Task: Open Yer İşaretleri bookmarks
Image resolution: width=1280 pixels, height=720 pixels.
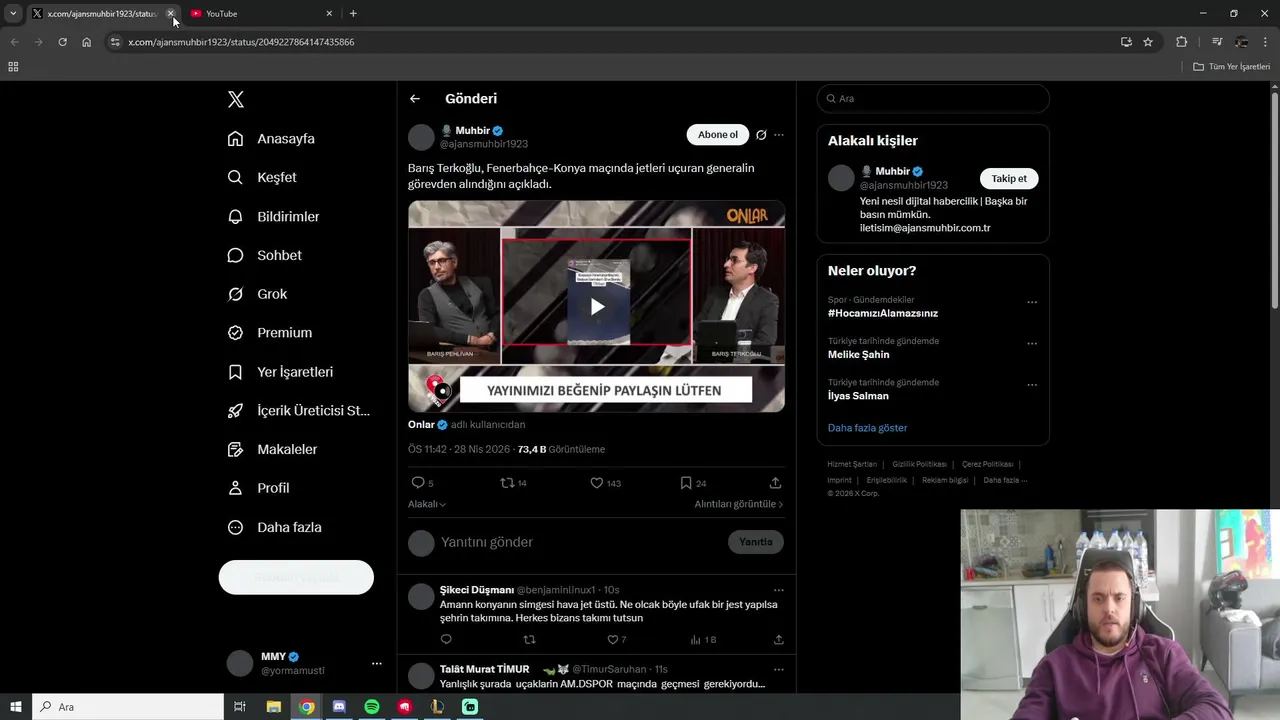Action: [280, 372]
